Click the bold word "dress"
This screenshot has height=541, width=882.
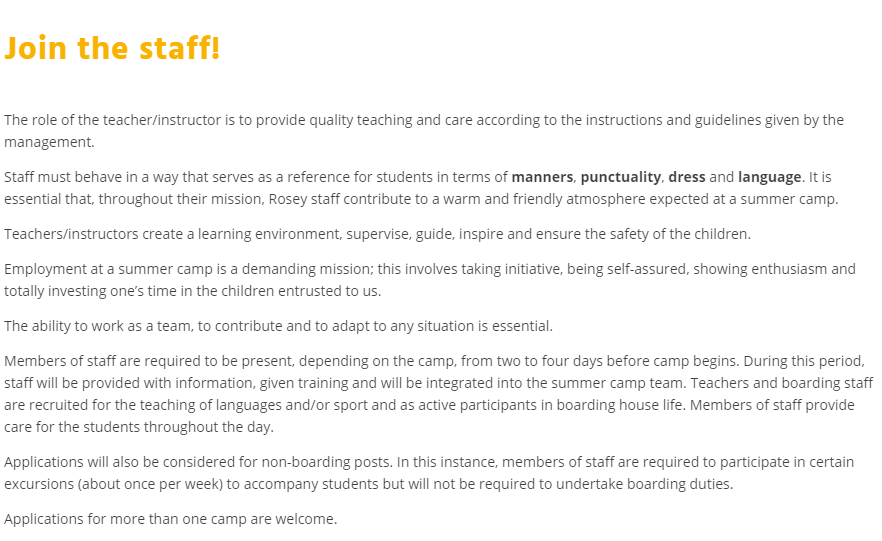click(687, 177)
